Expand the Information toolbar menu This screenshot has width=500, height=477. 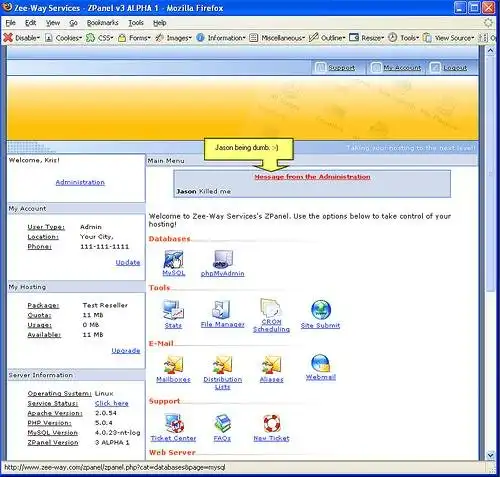[x=221, y=38]
